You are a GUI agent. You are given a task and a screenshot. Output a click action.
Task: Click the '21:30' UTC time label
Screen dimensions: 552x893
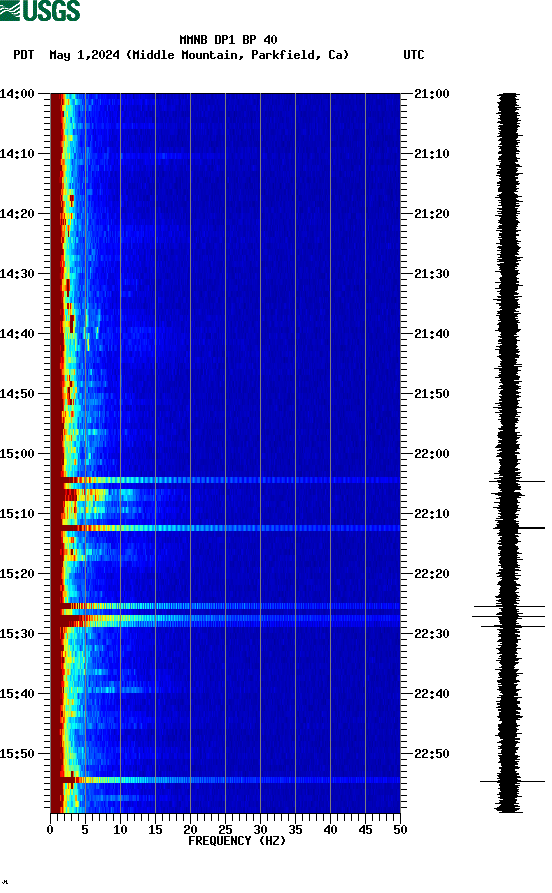click(432, 273)
